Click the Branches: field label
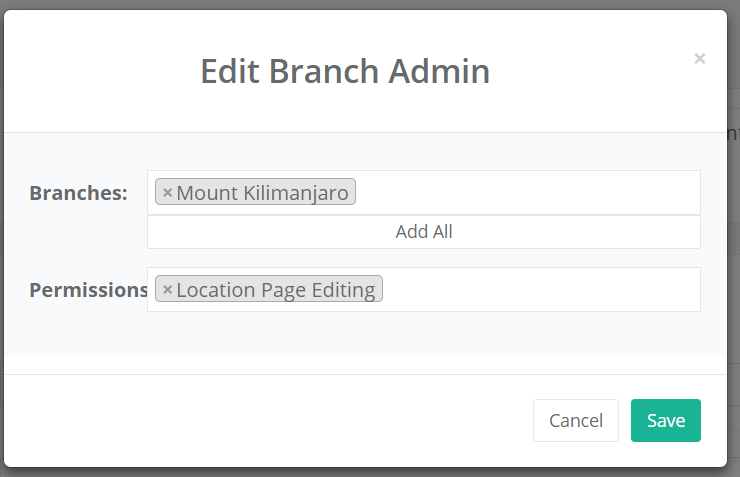Image resolution: width=740 pixels, height=477 pixels. (x=78, y=193)
